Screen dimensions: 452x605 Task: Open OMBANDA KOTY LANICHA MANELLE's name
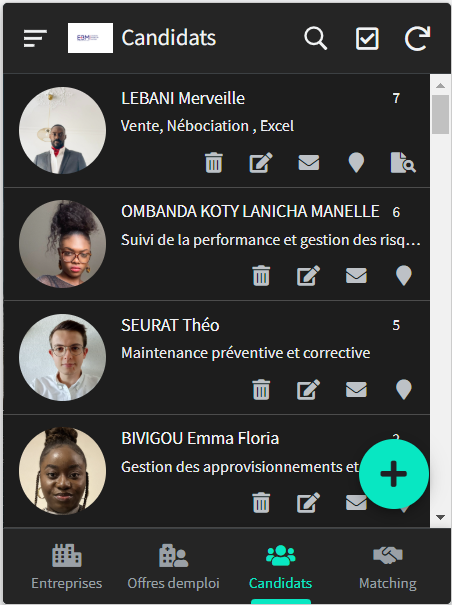250,211
